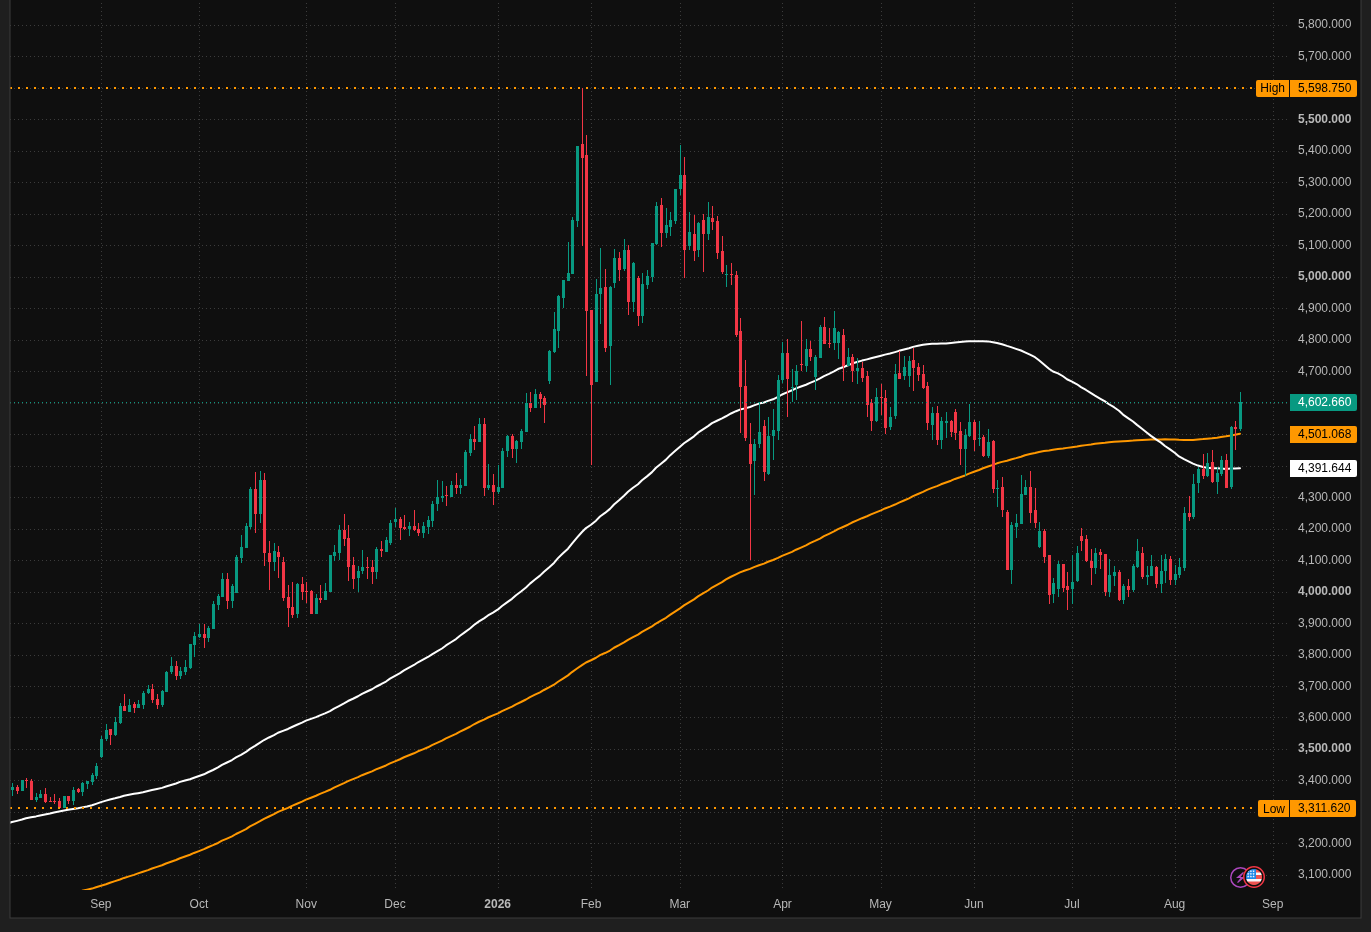Viewport: 1371px width, 932px height.
Task: Click the 4,800.000 price axis label
Action: pos(1324,339)
